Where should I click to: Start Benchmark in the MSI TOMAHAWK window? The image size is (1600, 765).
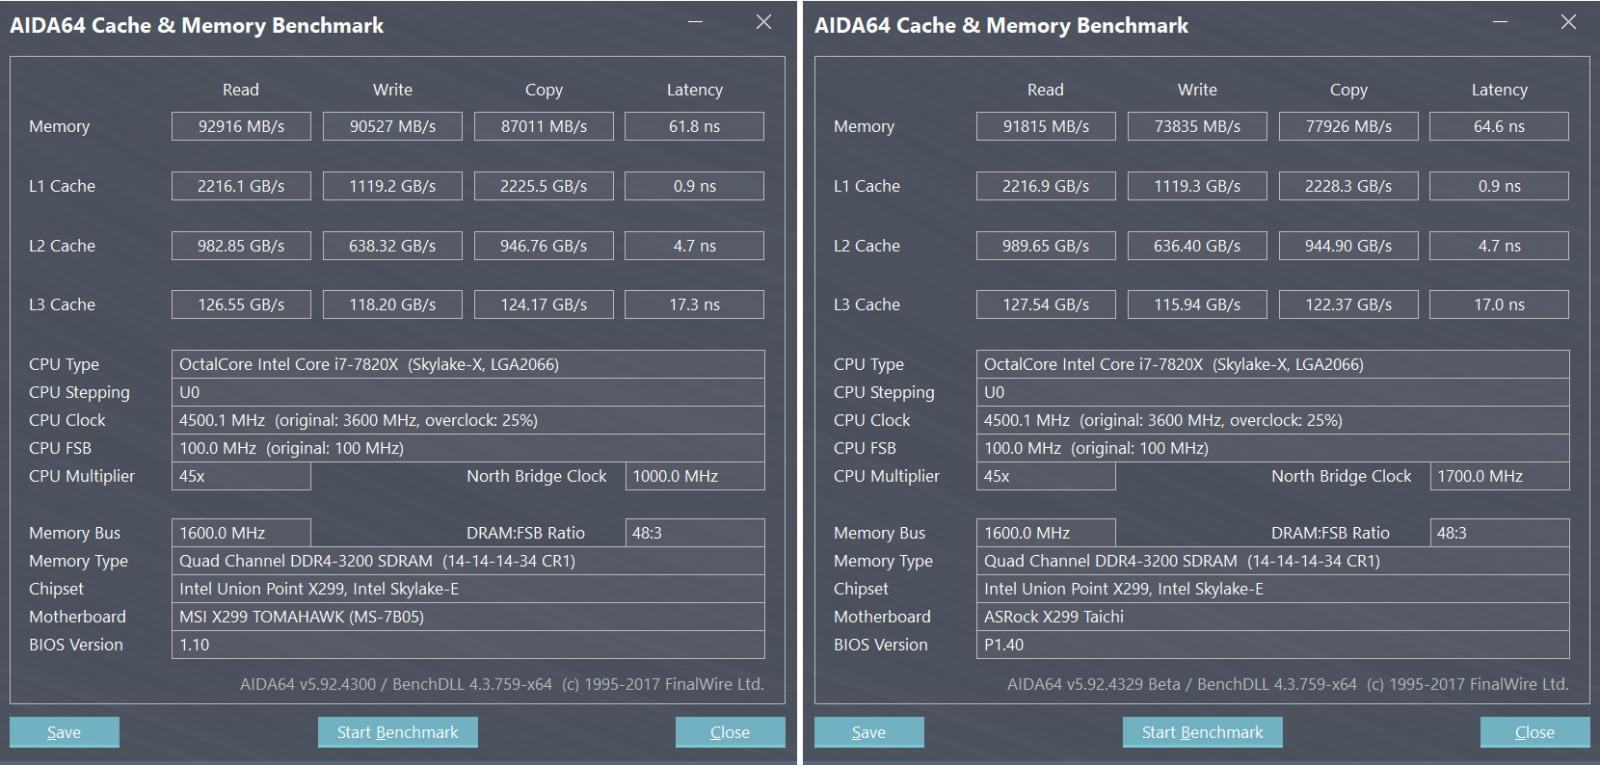(x=397, y=732)
